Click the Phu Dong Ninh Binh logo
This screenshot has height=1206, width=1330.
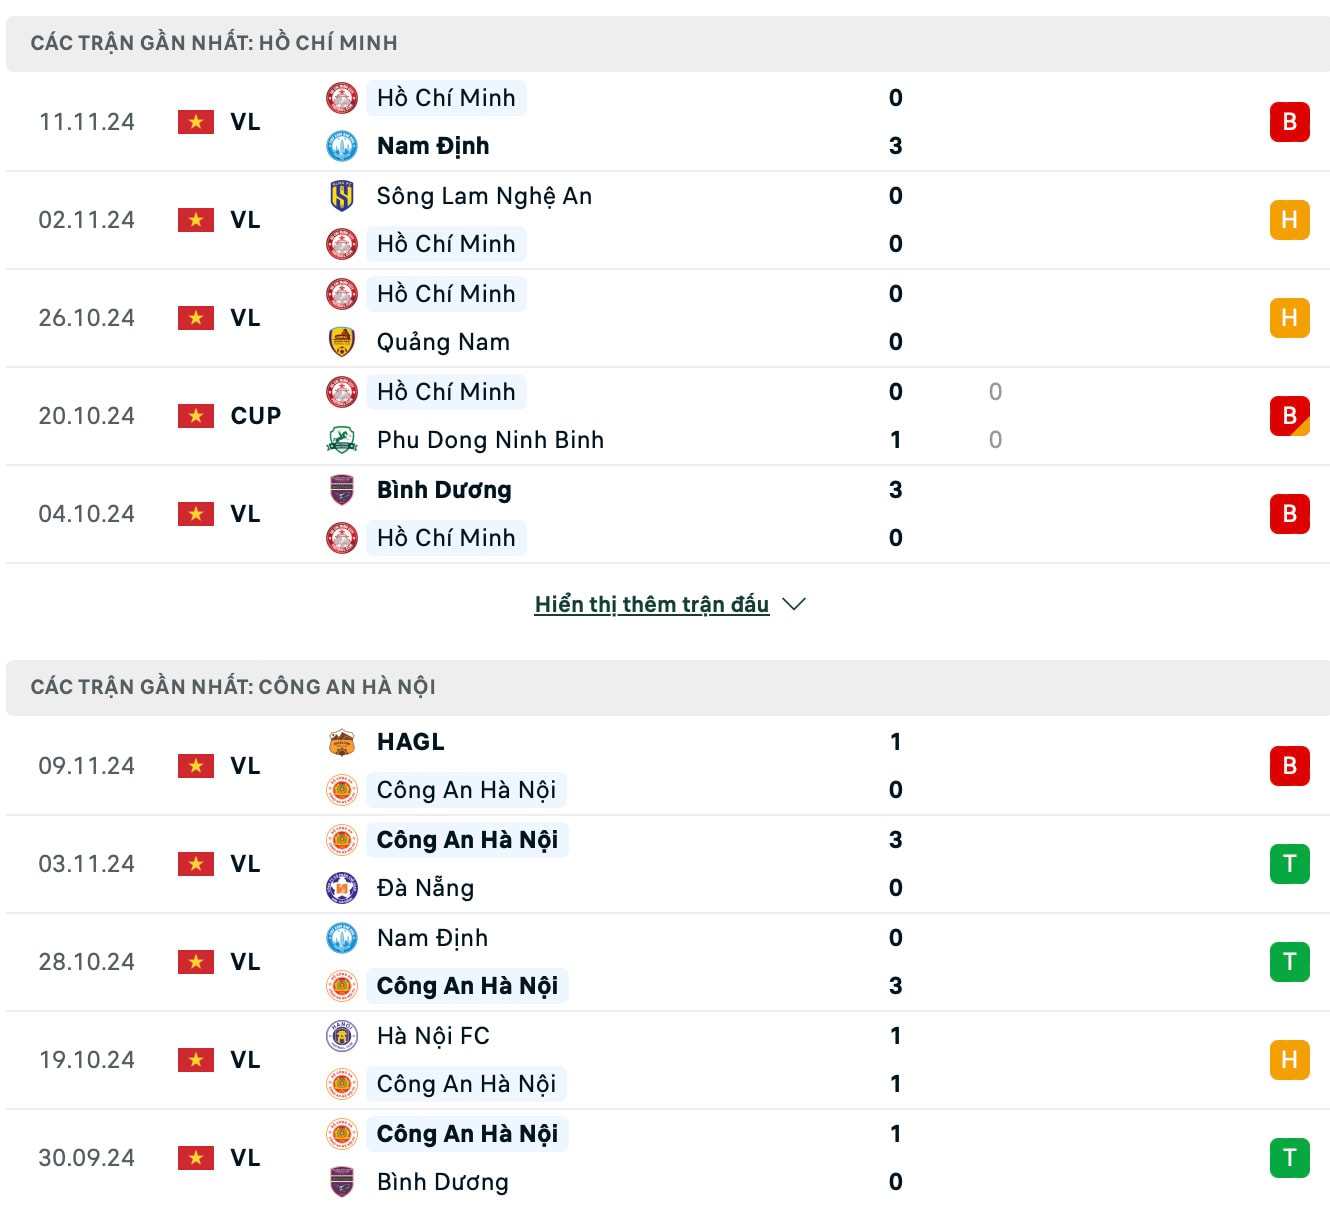pyautogui.click(x=342, y=440)
